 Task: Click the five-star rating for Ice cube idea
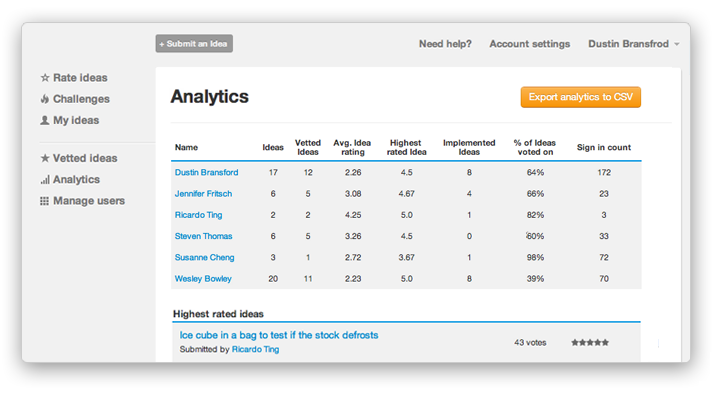(x=590, y=342)
